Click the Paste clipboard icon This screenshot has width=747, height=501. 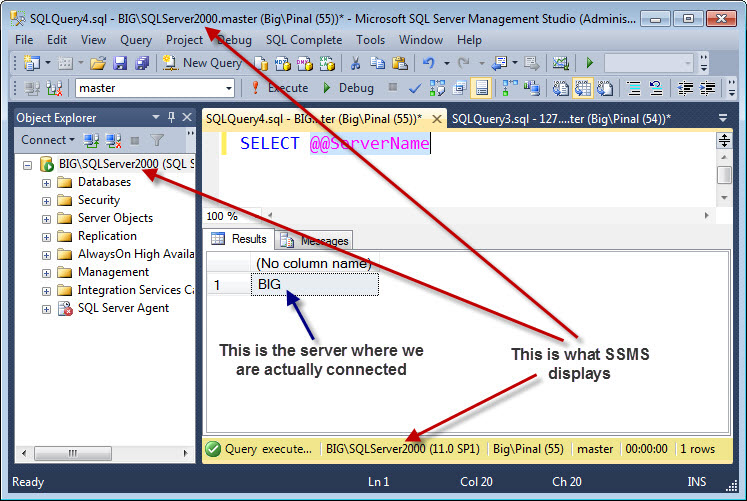tap(400, 63)
